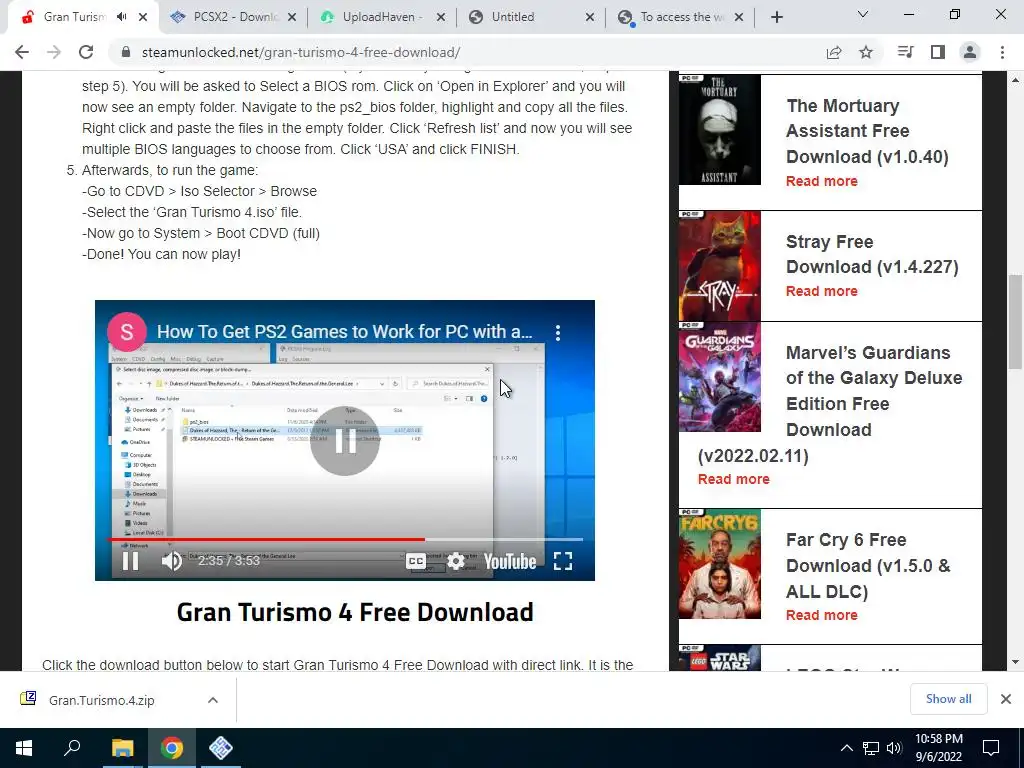Click LEGO Star Wars cover thumbnail

[x=720, y=658]
